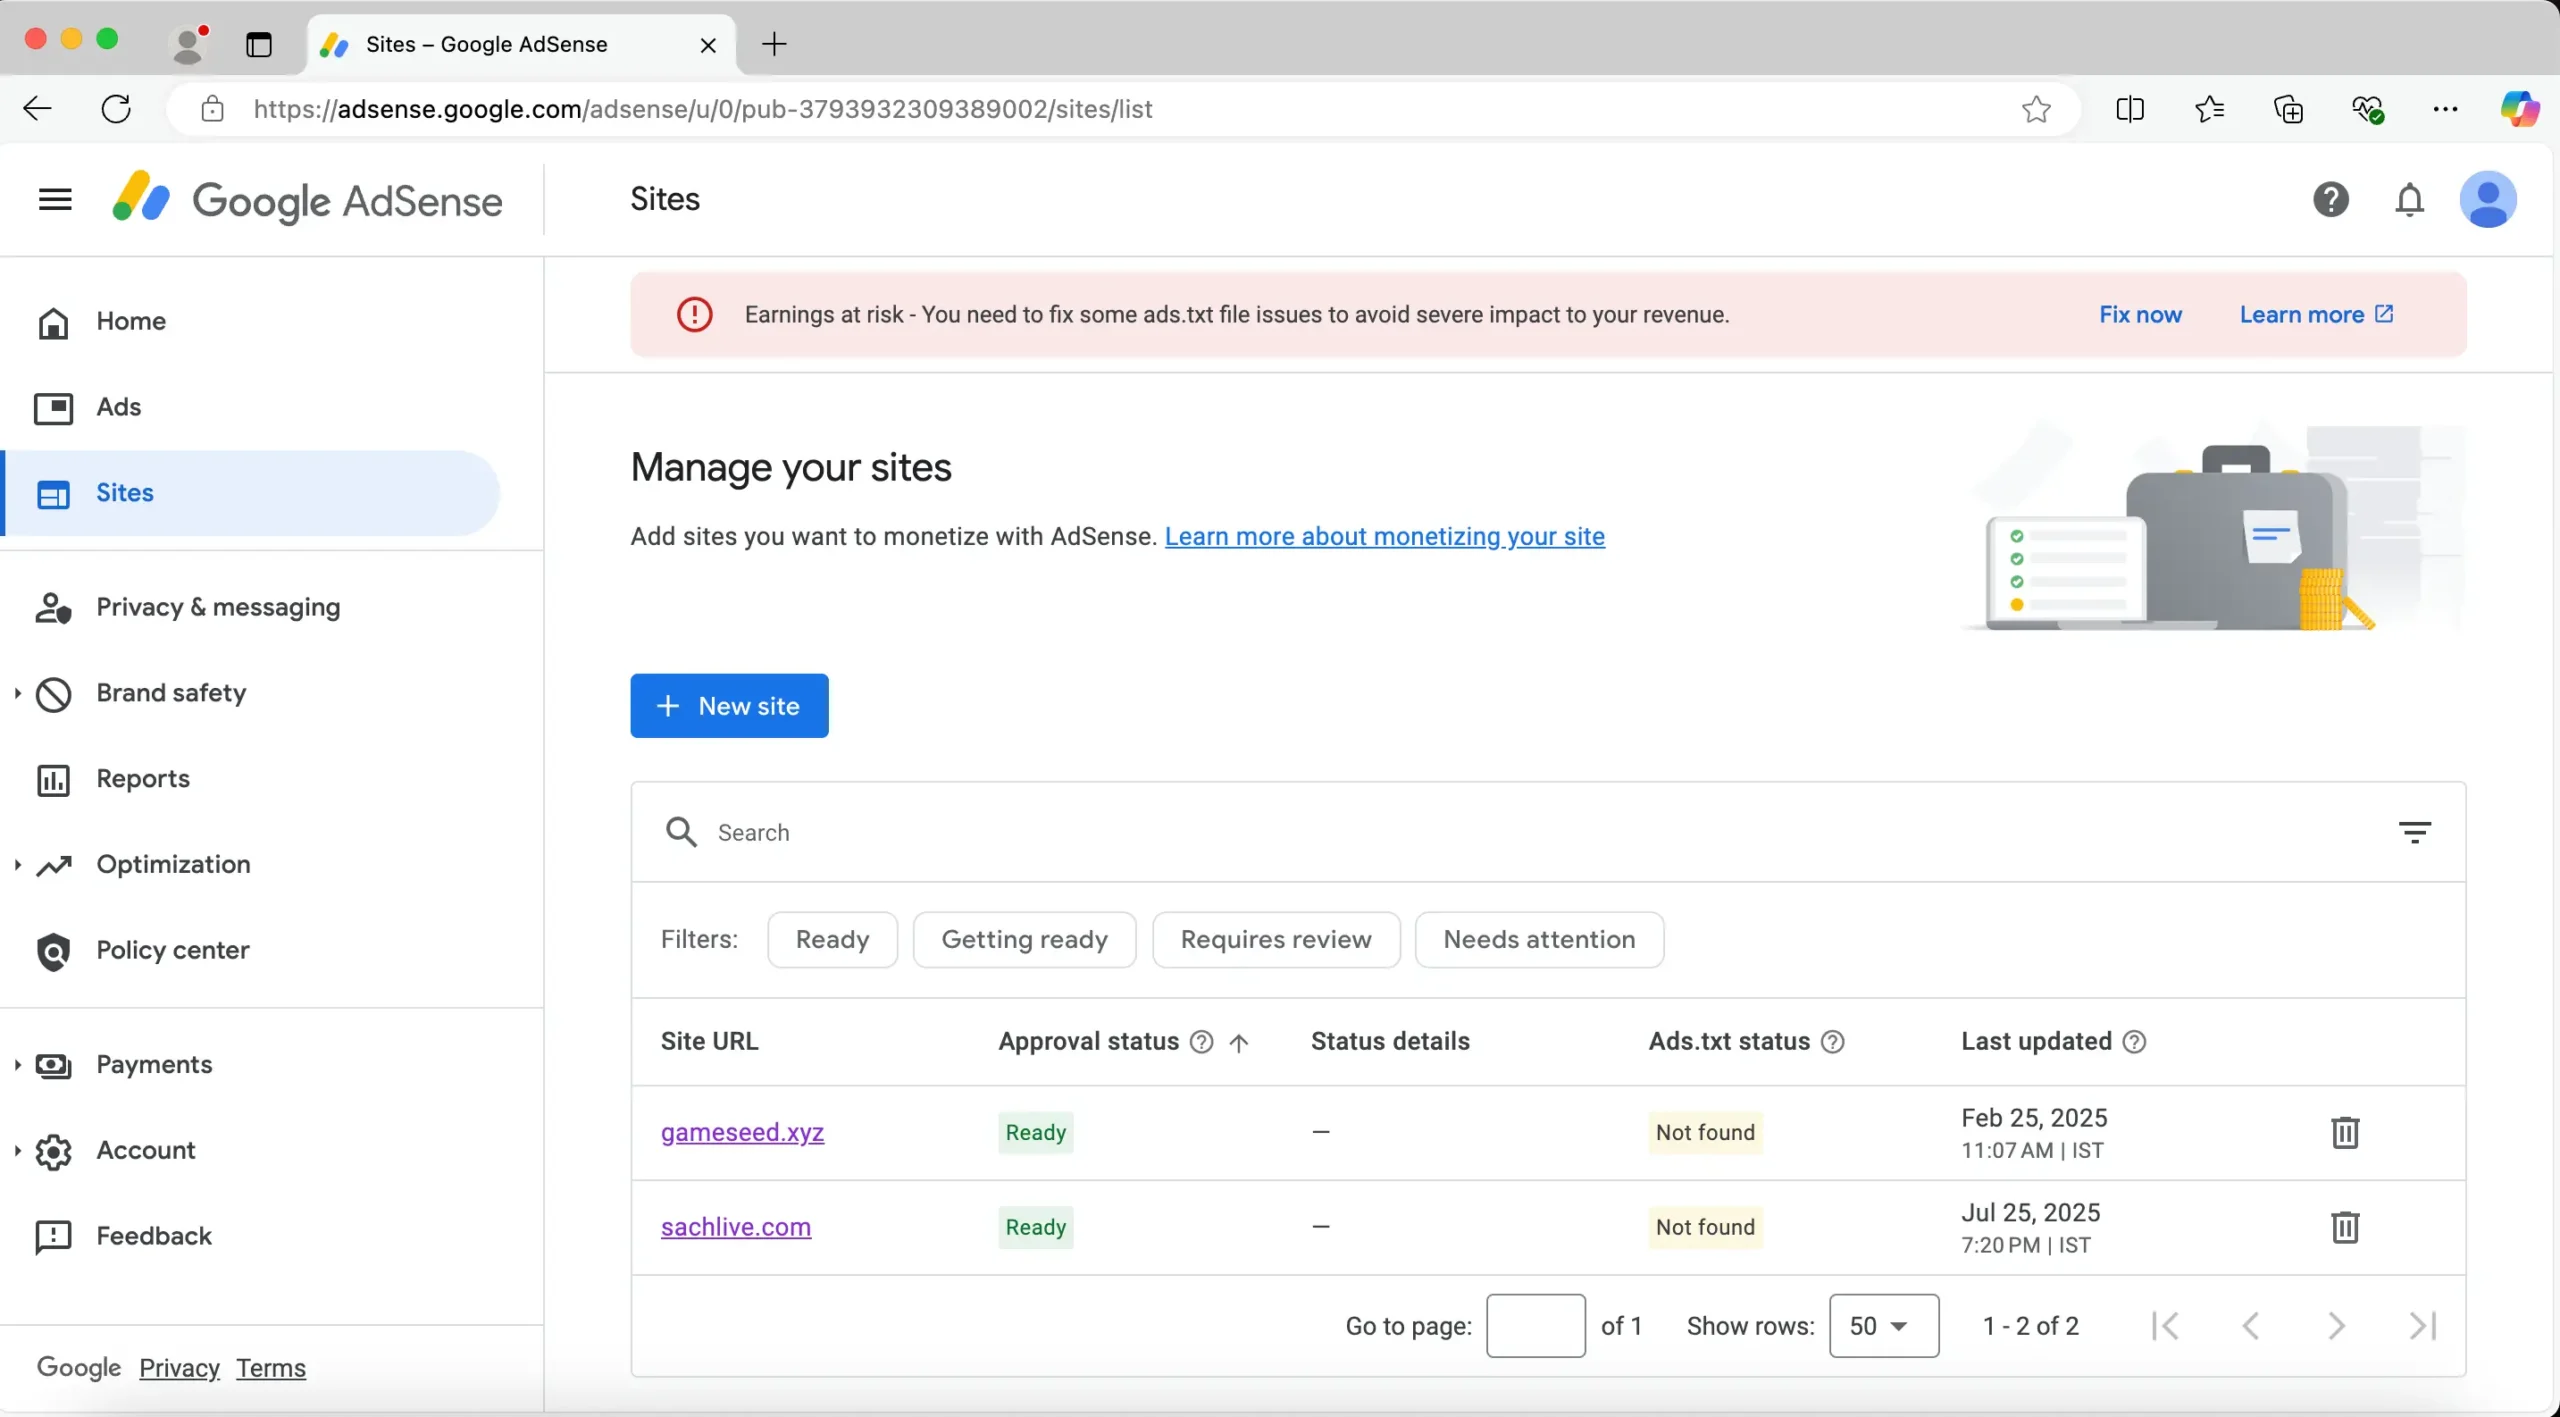The image size is (2560, 1417).
Task: Delete the sachlive.com site via trash icon
Action: point(2344,1227)
